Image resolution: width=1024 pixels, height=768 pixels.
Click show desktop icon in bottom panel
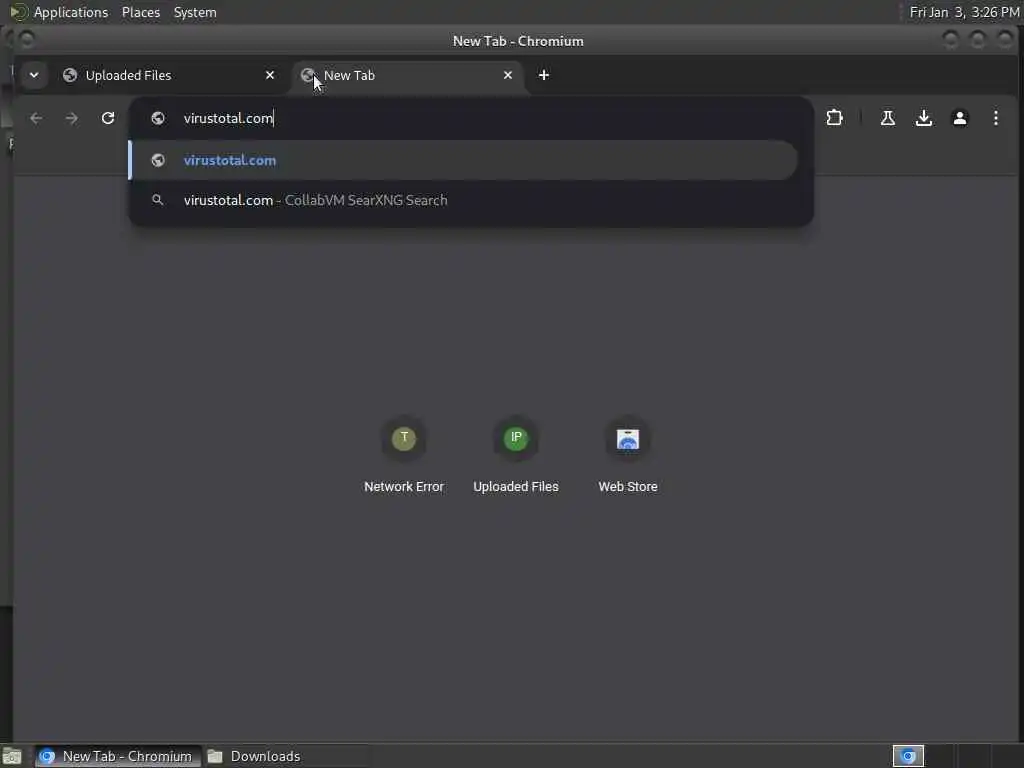coord(12,756)
